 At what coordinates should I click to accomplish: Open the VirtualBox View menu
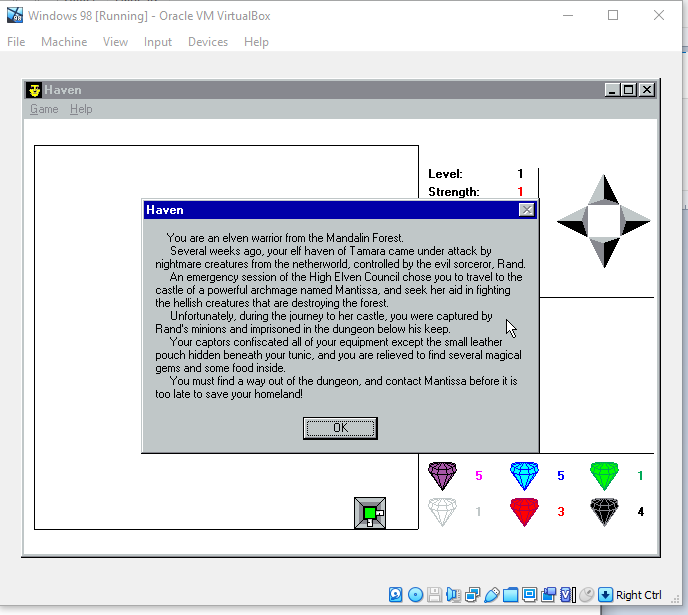(115, 42)
